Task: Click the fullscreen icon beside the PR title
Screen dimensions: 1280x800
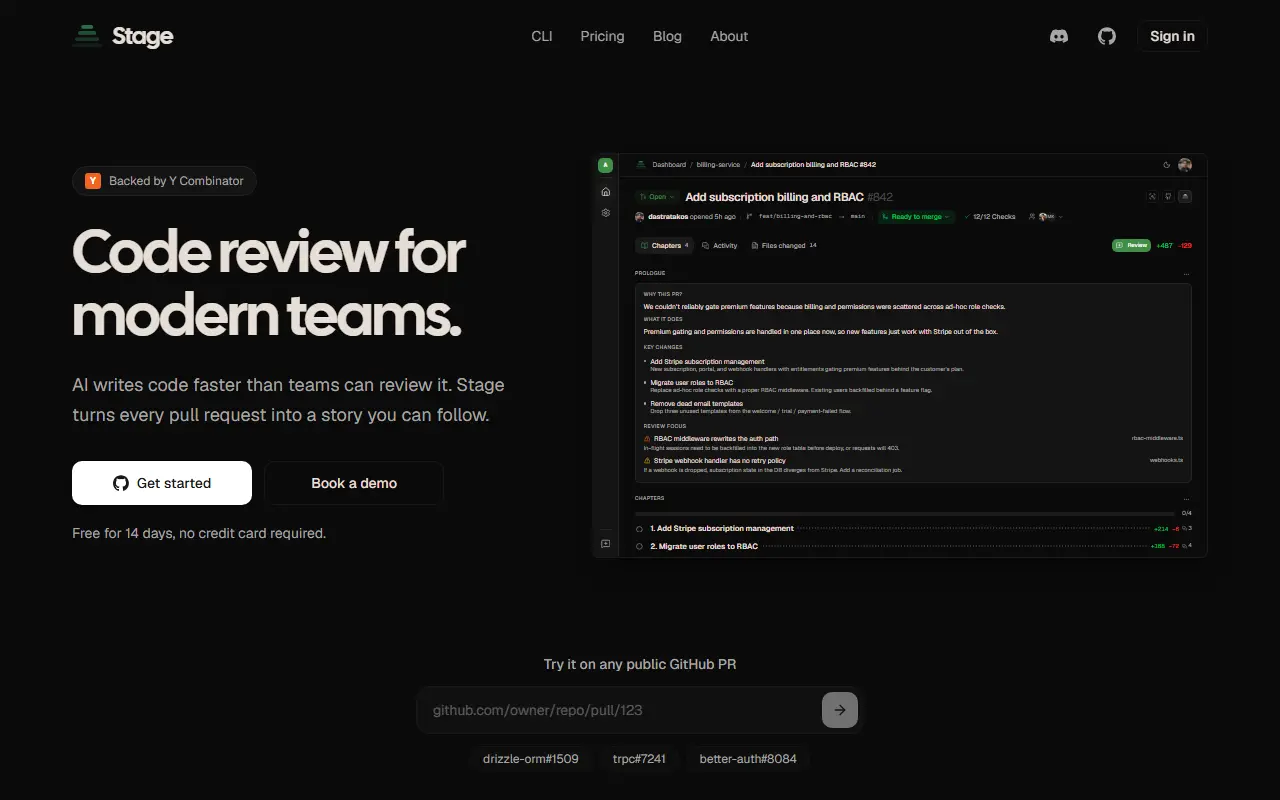Action: click(1152, 197)
